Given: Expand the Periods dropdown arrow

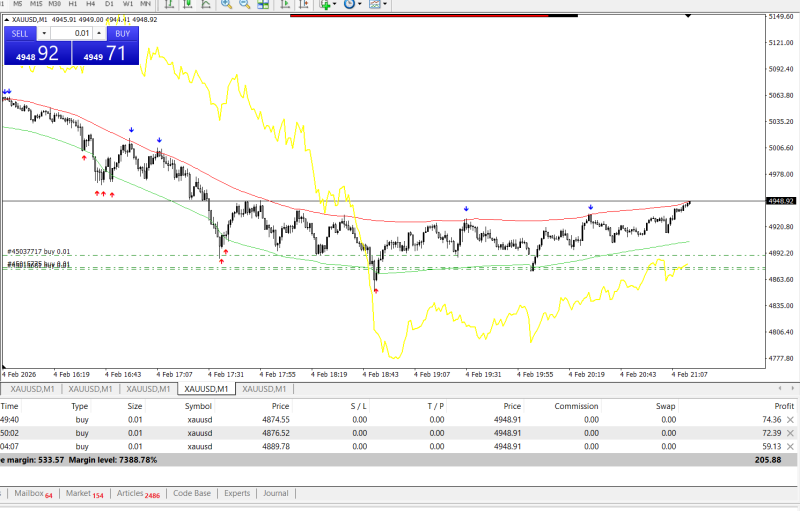Looking at the screenshot, I should tap(360, 4).
